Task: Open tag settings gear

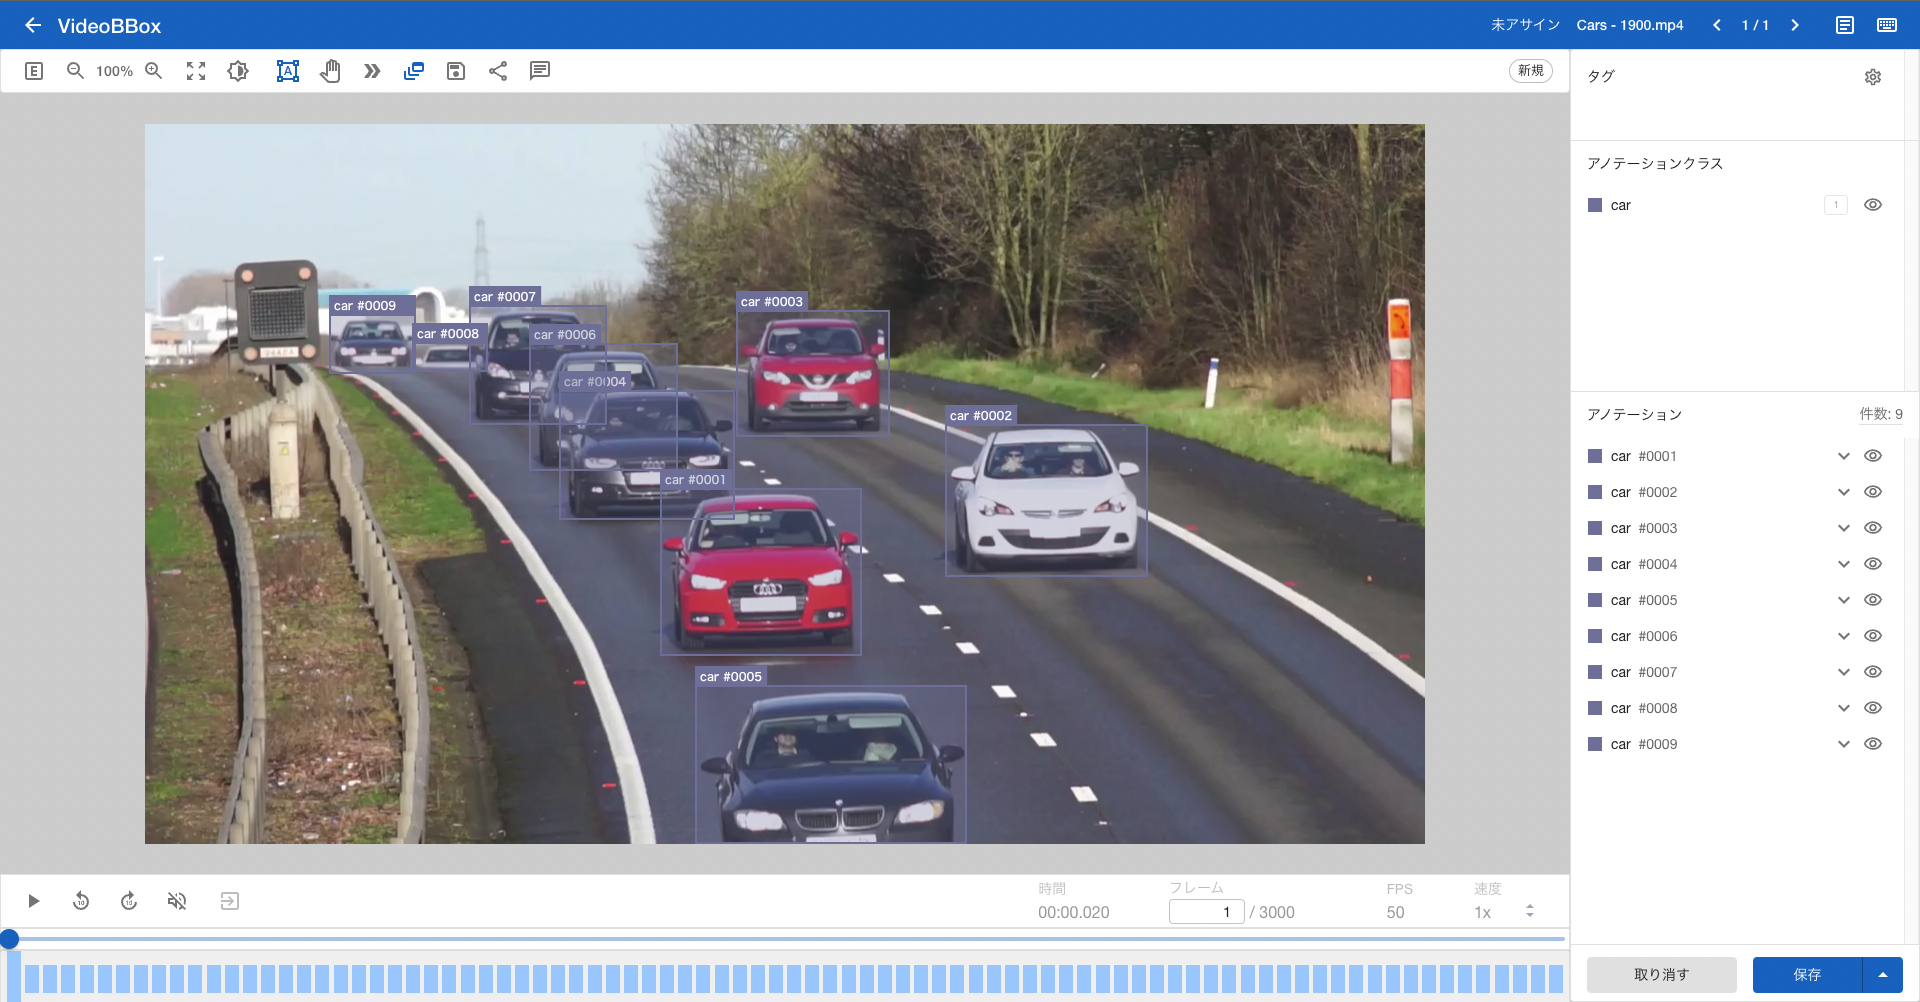Action: point(1873,77)
